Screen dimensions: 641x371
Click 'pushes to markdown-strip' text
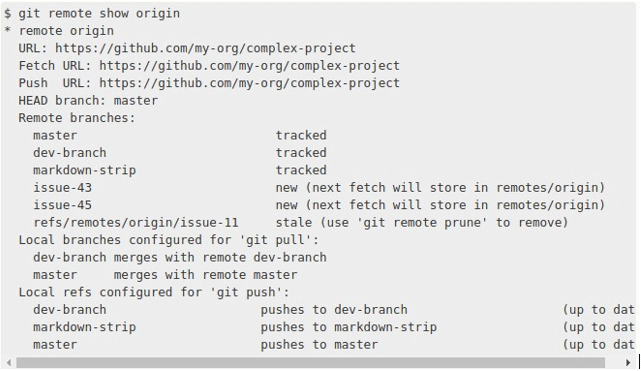point(349,327)
